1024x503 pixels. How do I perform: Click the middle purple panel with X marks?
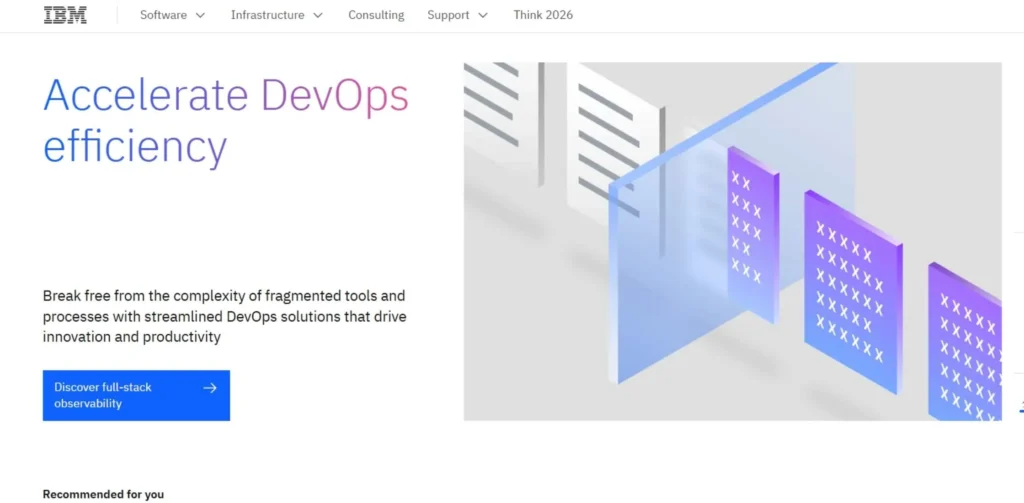[852, 290]
